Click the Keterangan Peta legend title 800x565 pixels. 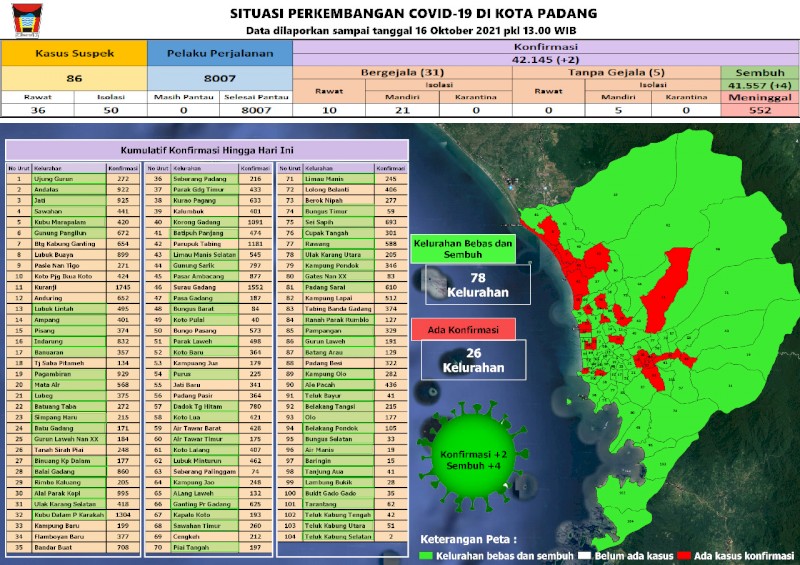(468, 539)
